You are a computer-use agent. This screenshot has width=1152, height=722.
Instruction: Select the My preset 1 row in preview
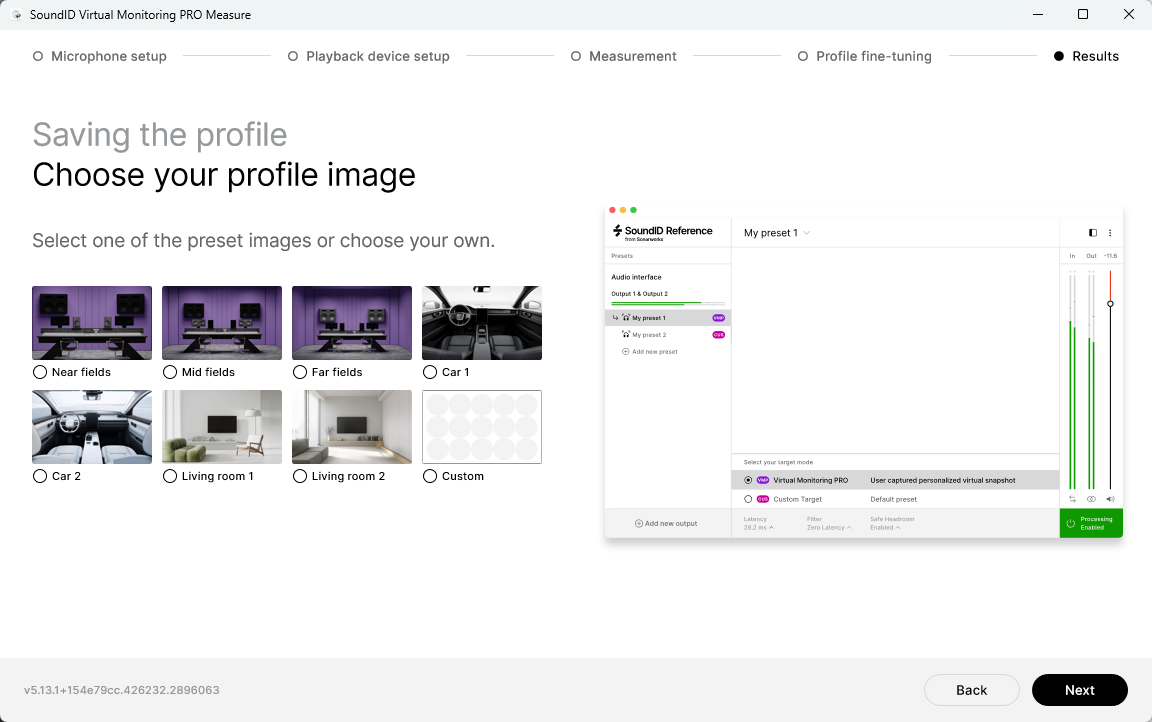click(668, 318)
